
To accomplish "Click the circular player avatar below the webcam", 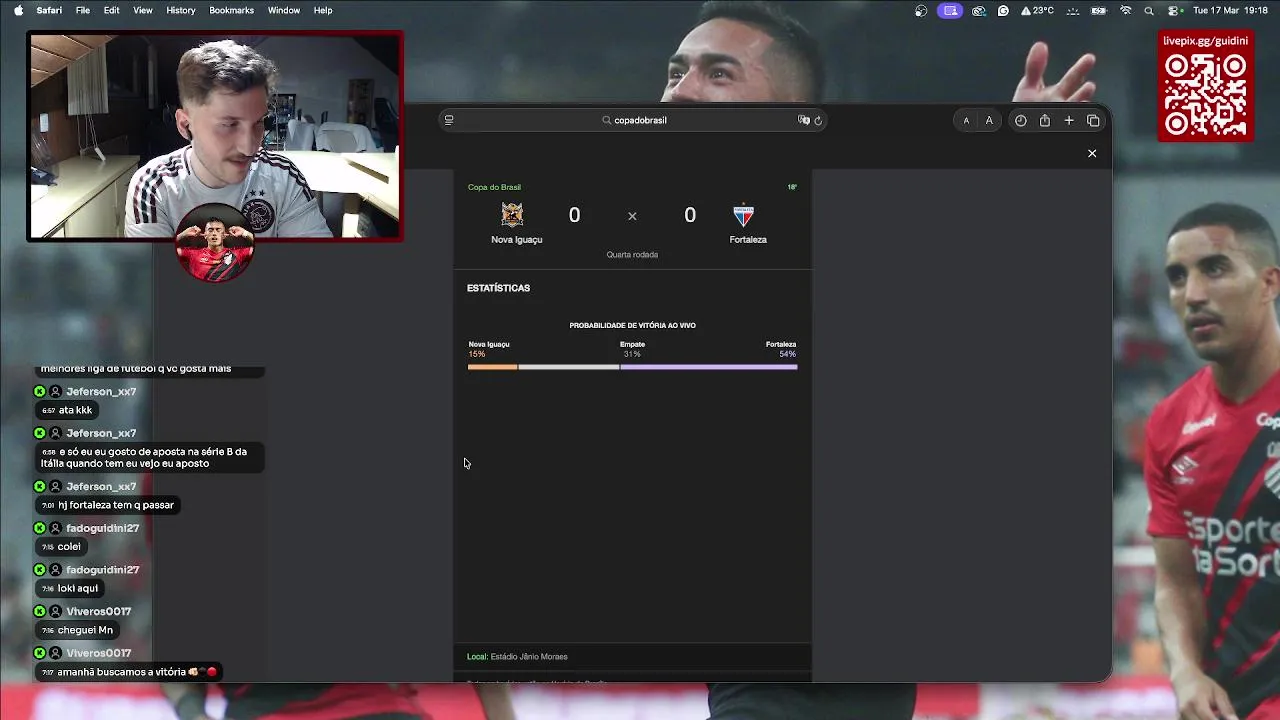I will click(215, 244).
